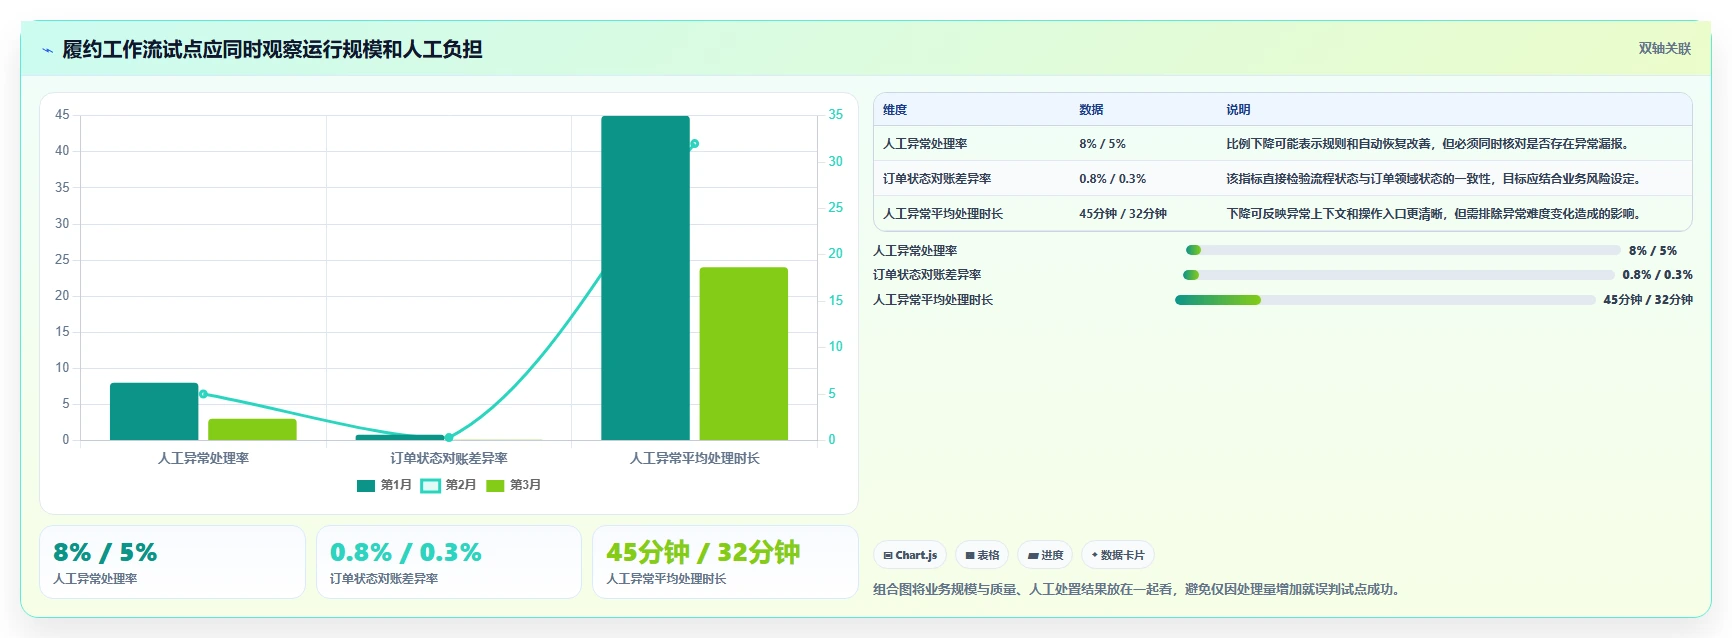Click the footnote starting 组合图将业务规模与质量
1732x638 pixels.
tap(1139, 589)
